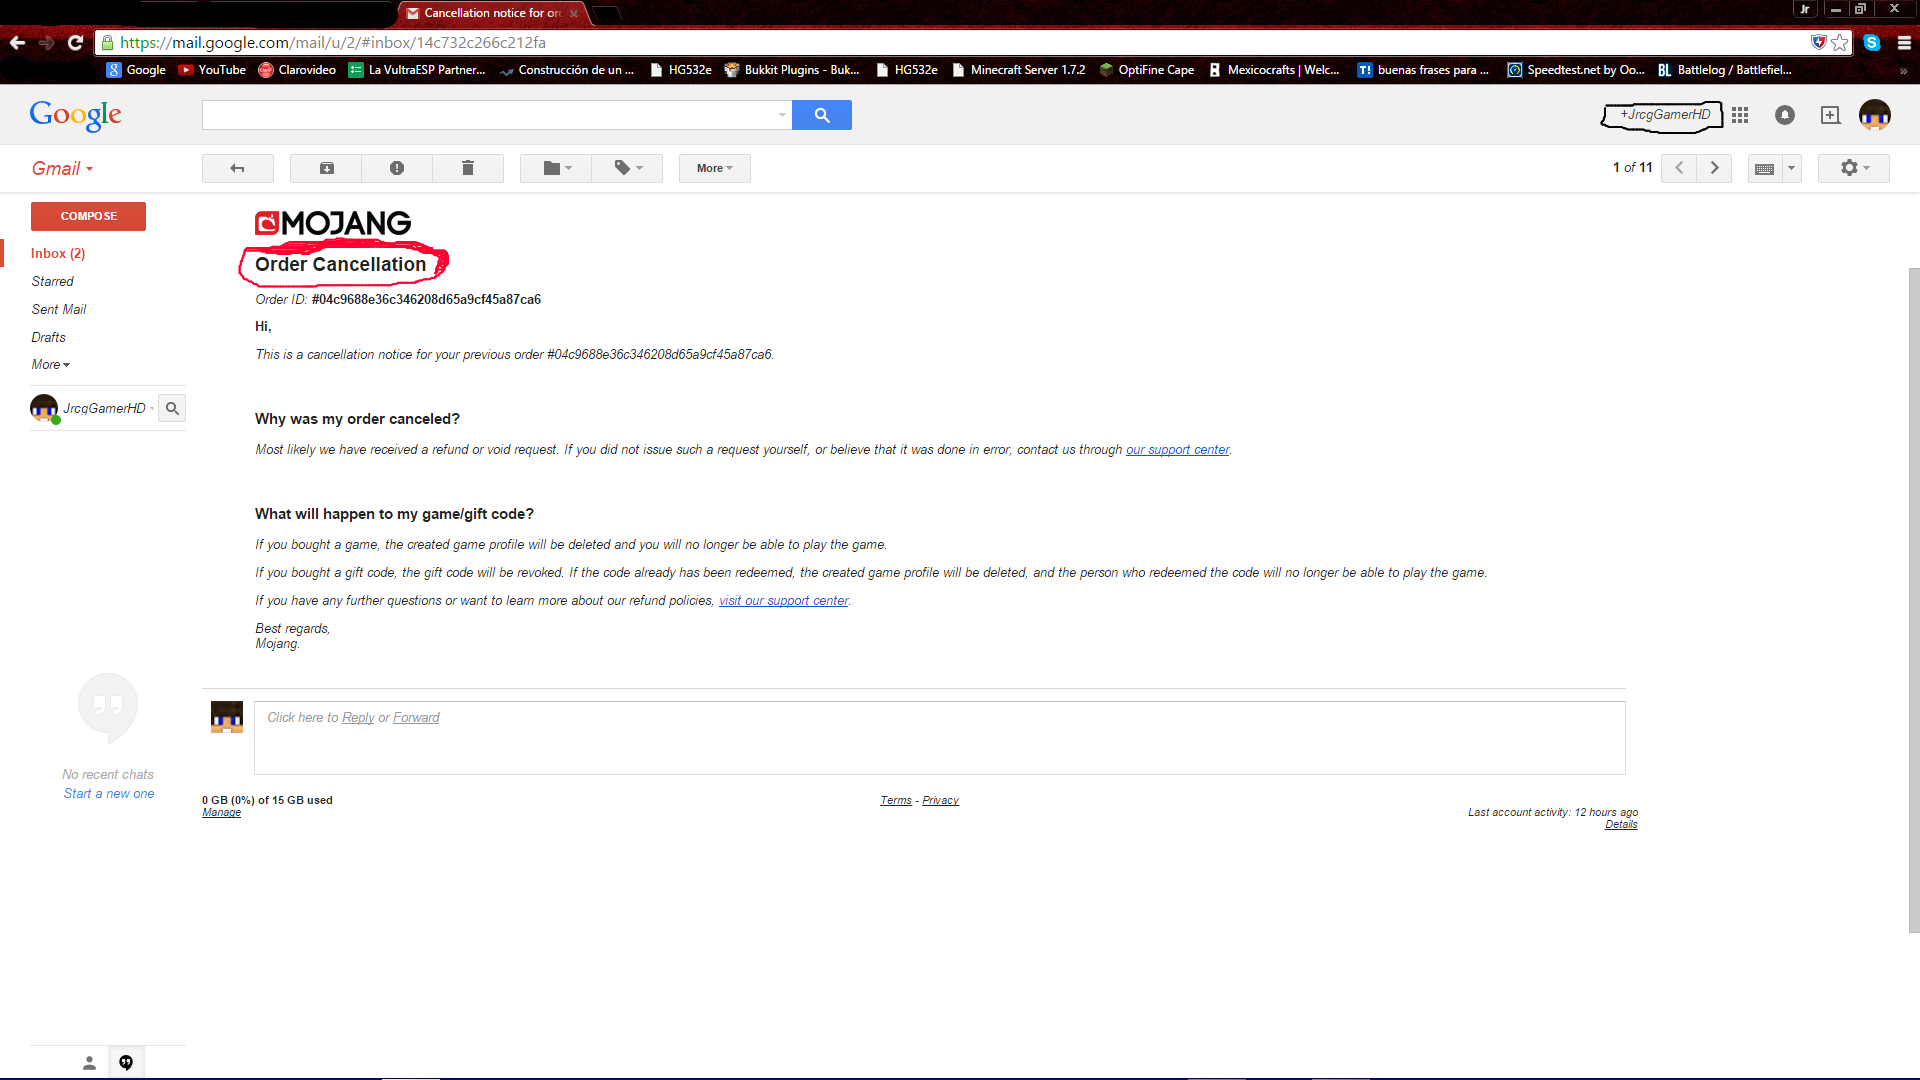Screen dimensions: 1920x1080
Task: Delete this email with trash icon
Action: (468, 168)
